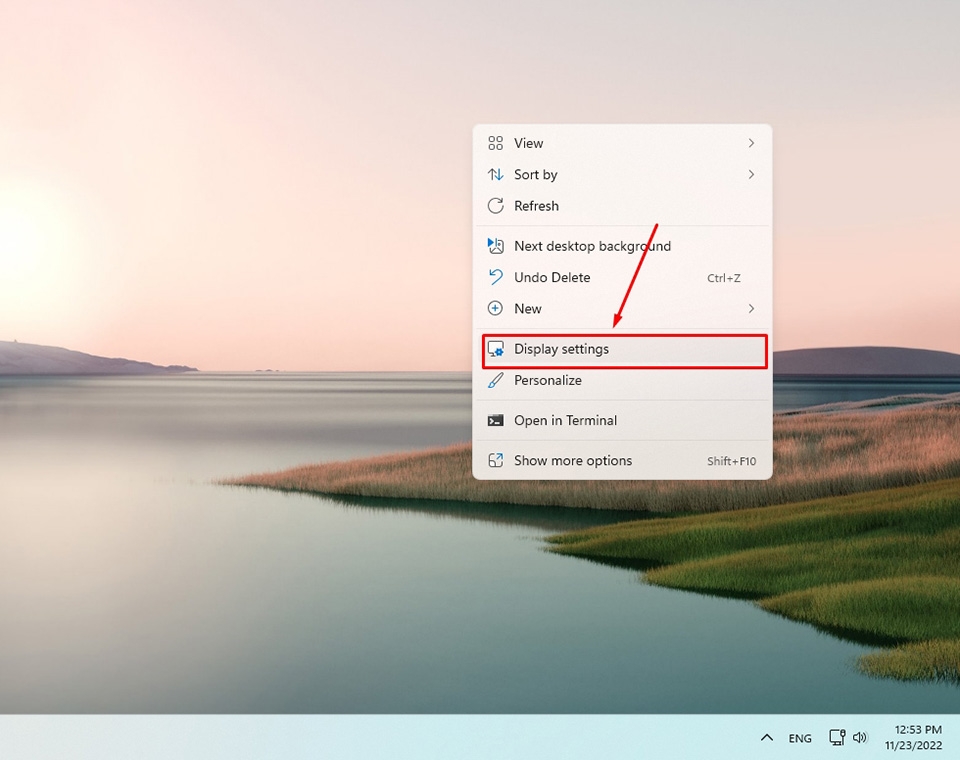960x760 pixels.
Task: Expand the New submenu chevron
Action: click(x=751, y=308)
